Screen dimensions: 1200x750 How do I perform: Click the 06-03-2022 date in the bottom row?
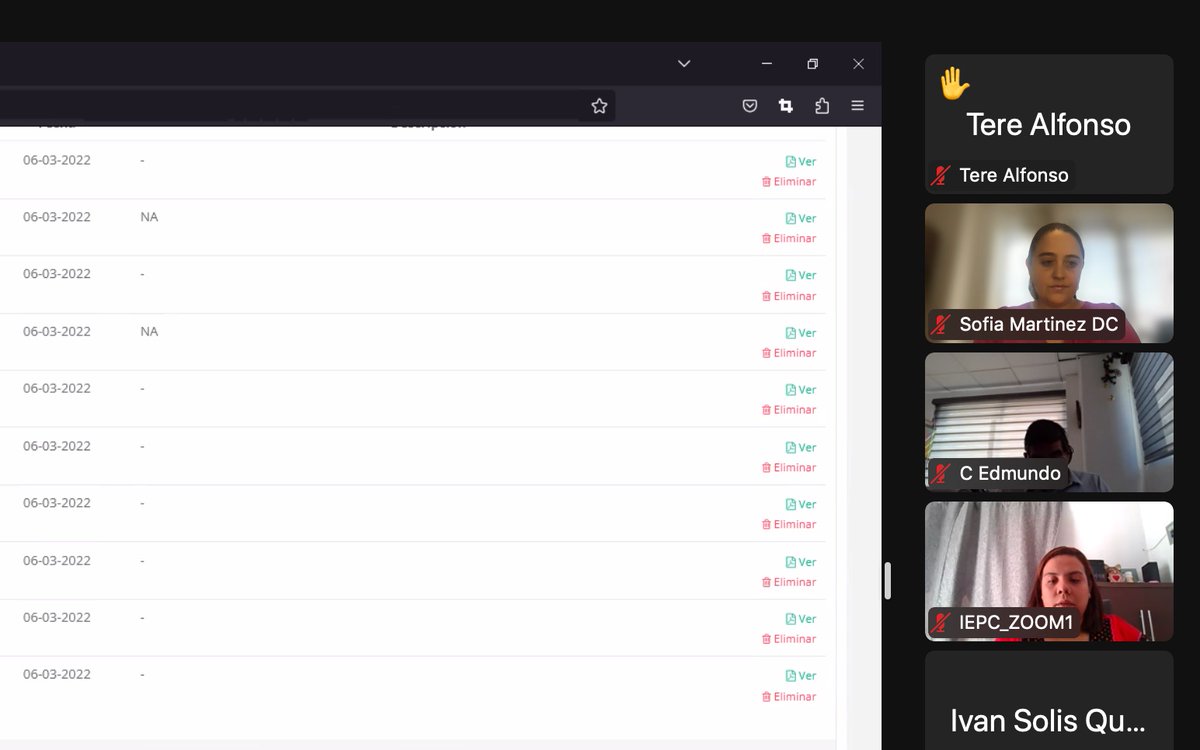[x=57, y=674]
